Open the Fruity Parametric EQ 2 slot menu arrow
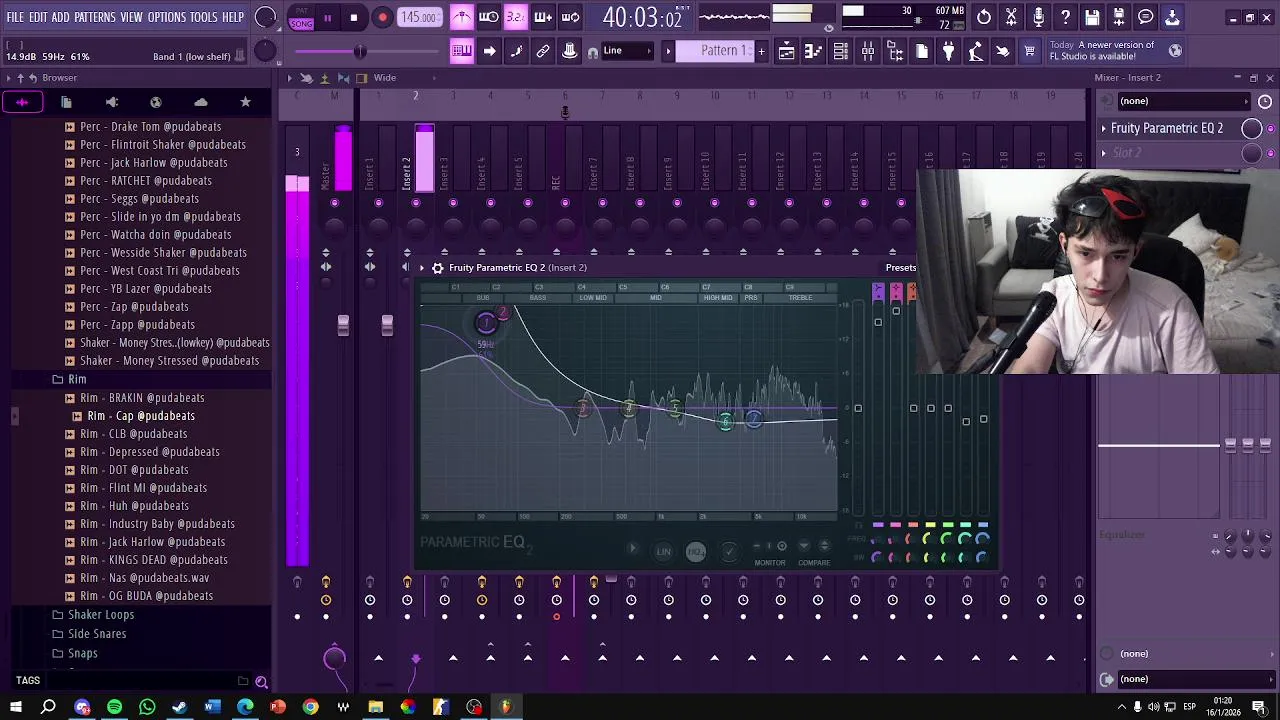This screenshot has width=1280, height=720. (x=1104, y=128)
